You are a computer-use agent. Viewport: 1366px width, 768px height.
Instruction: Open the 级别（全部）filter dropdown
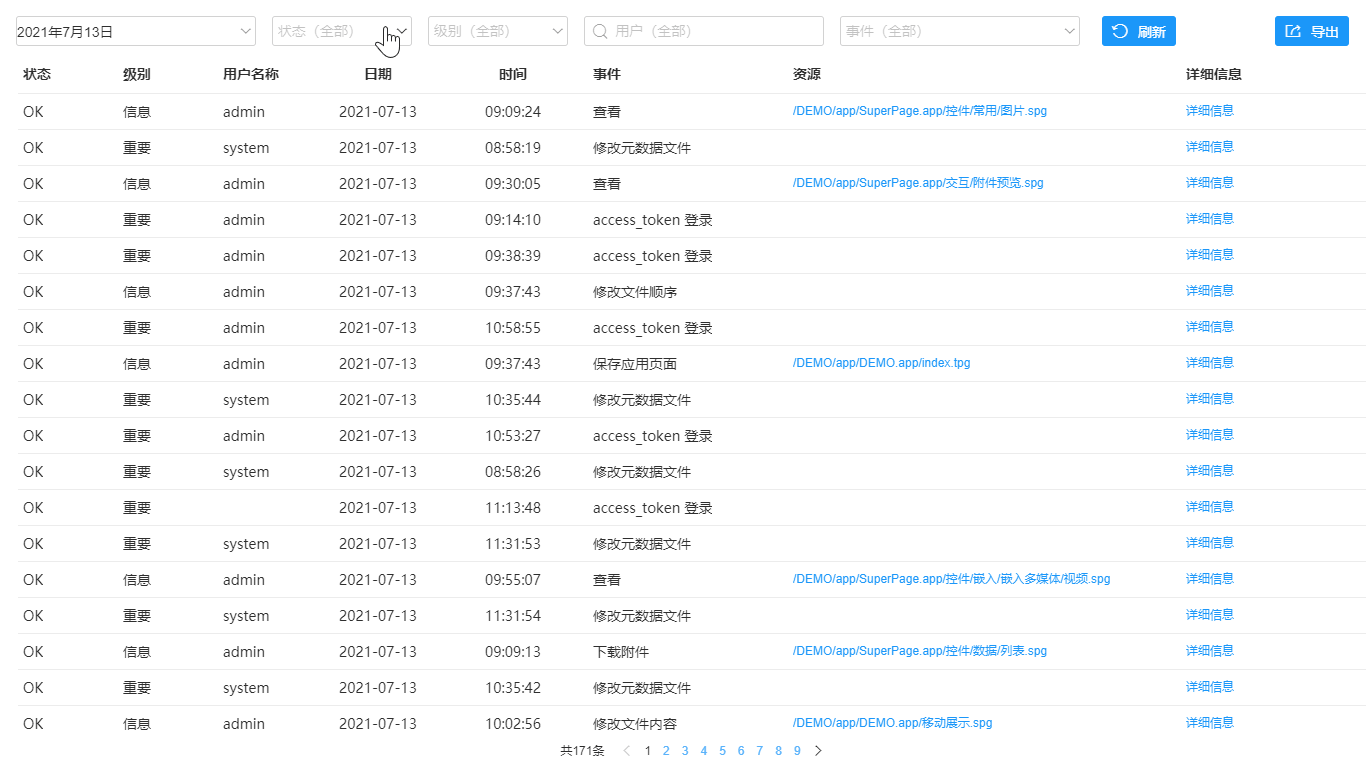click(x=497, y=31)
